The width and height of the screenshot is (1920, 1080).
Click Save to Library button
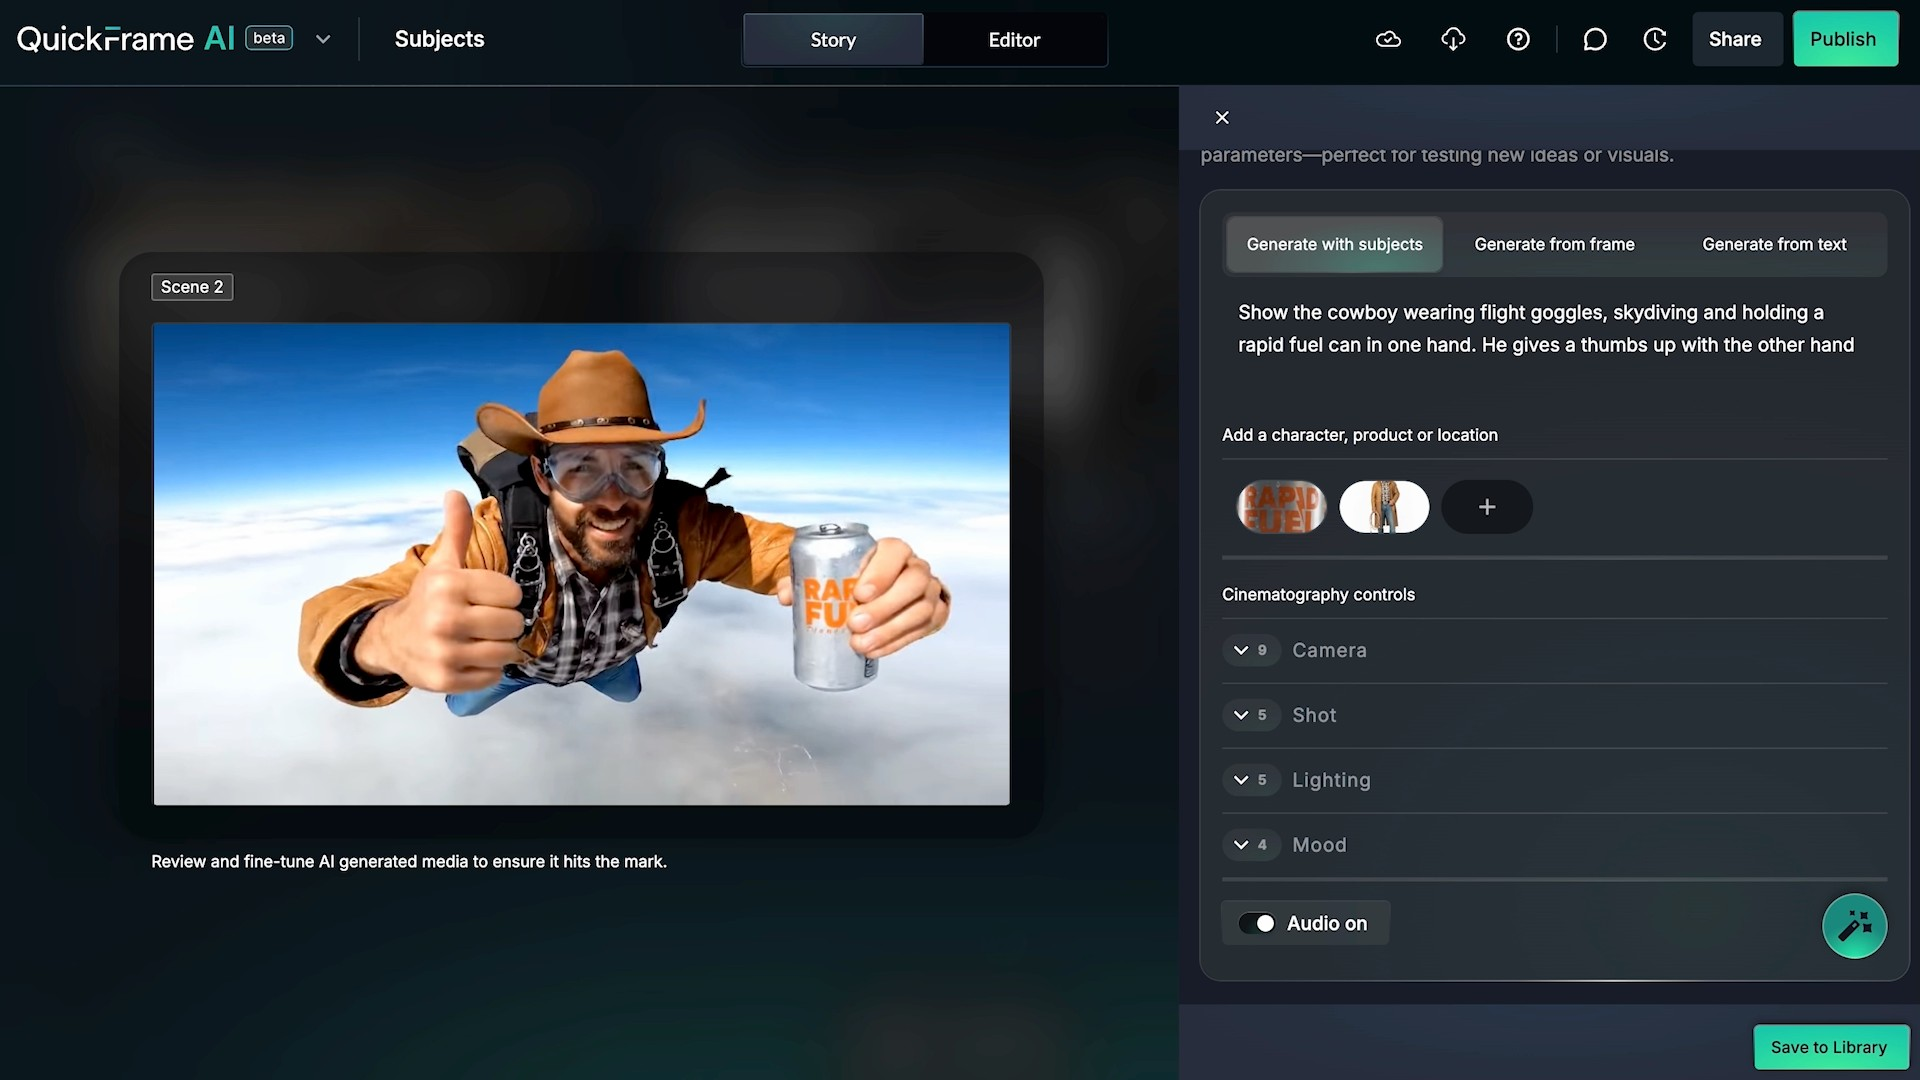[1829, 1047]
